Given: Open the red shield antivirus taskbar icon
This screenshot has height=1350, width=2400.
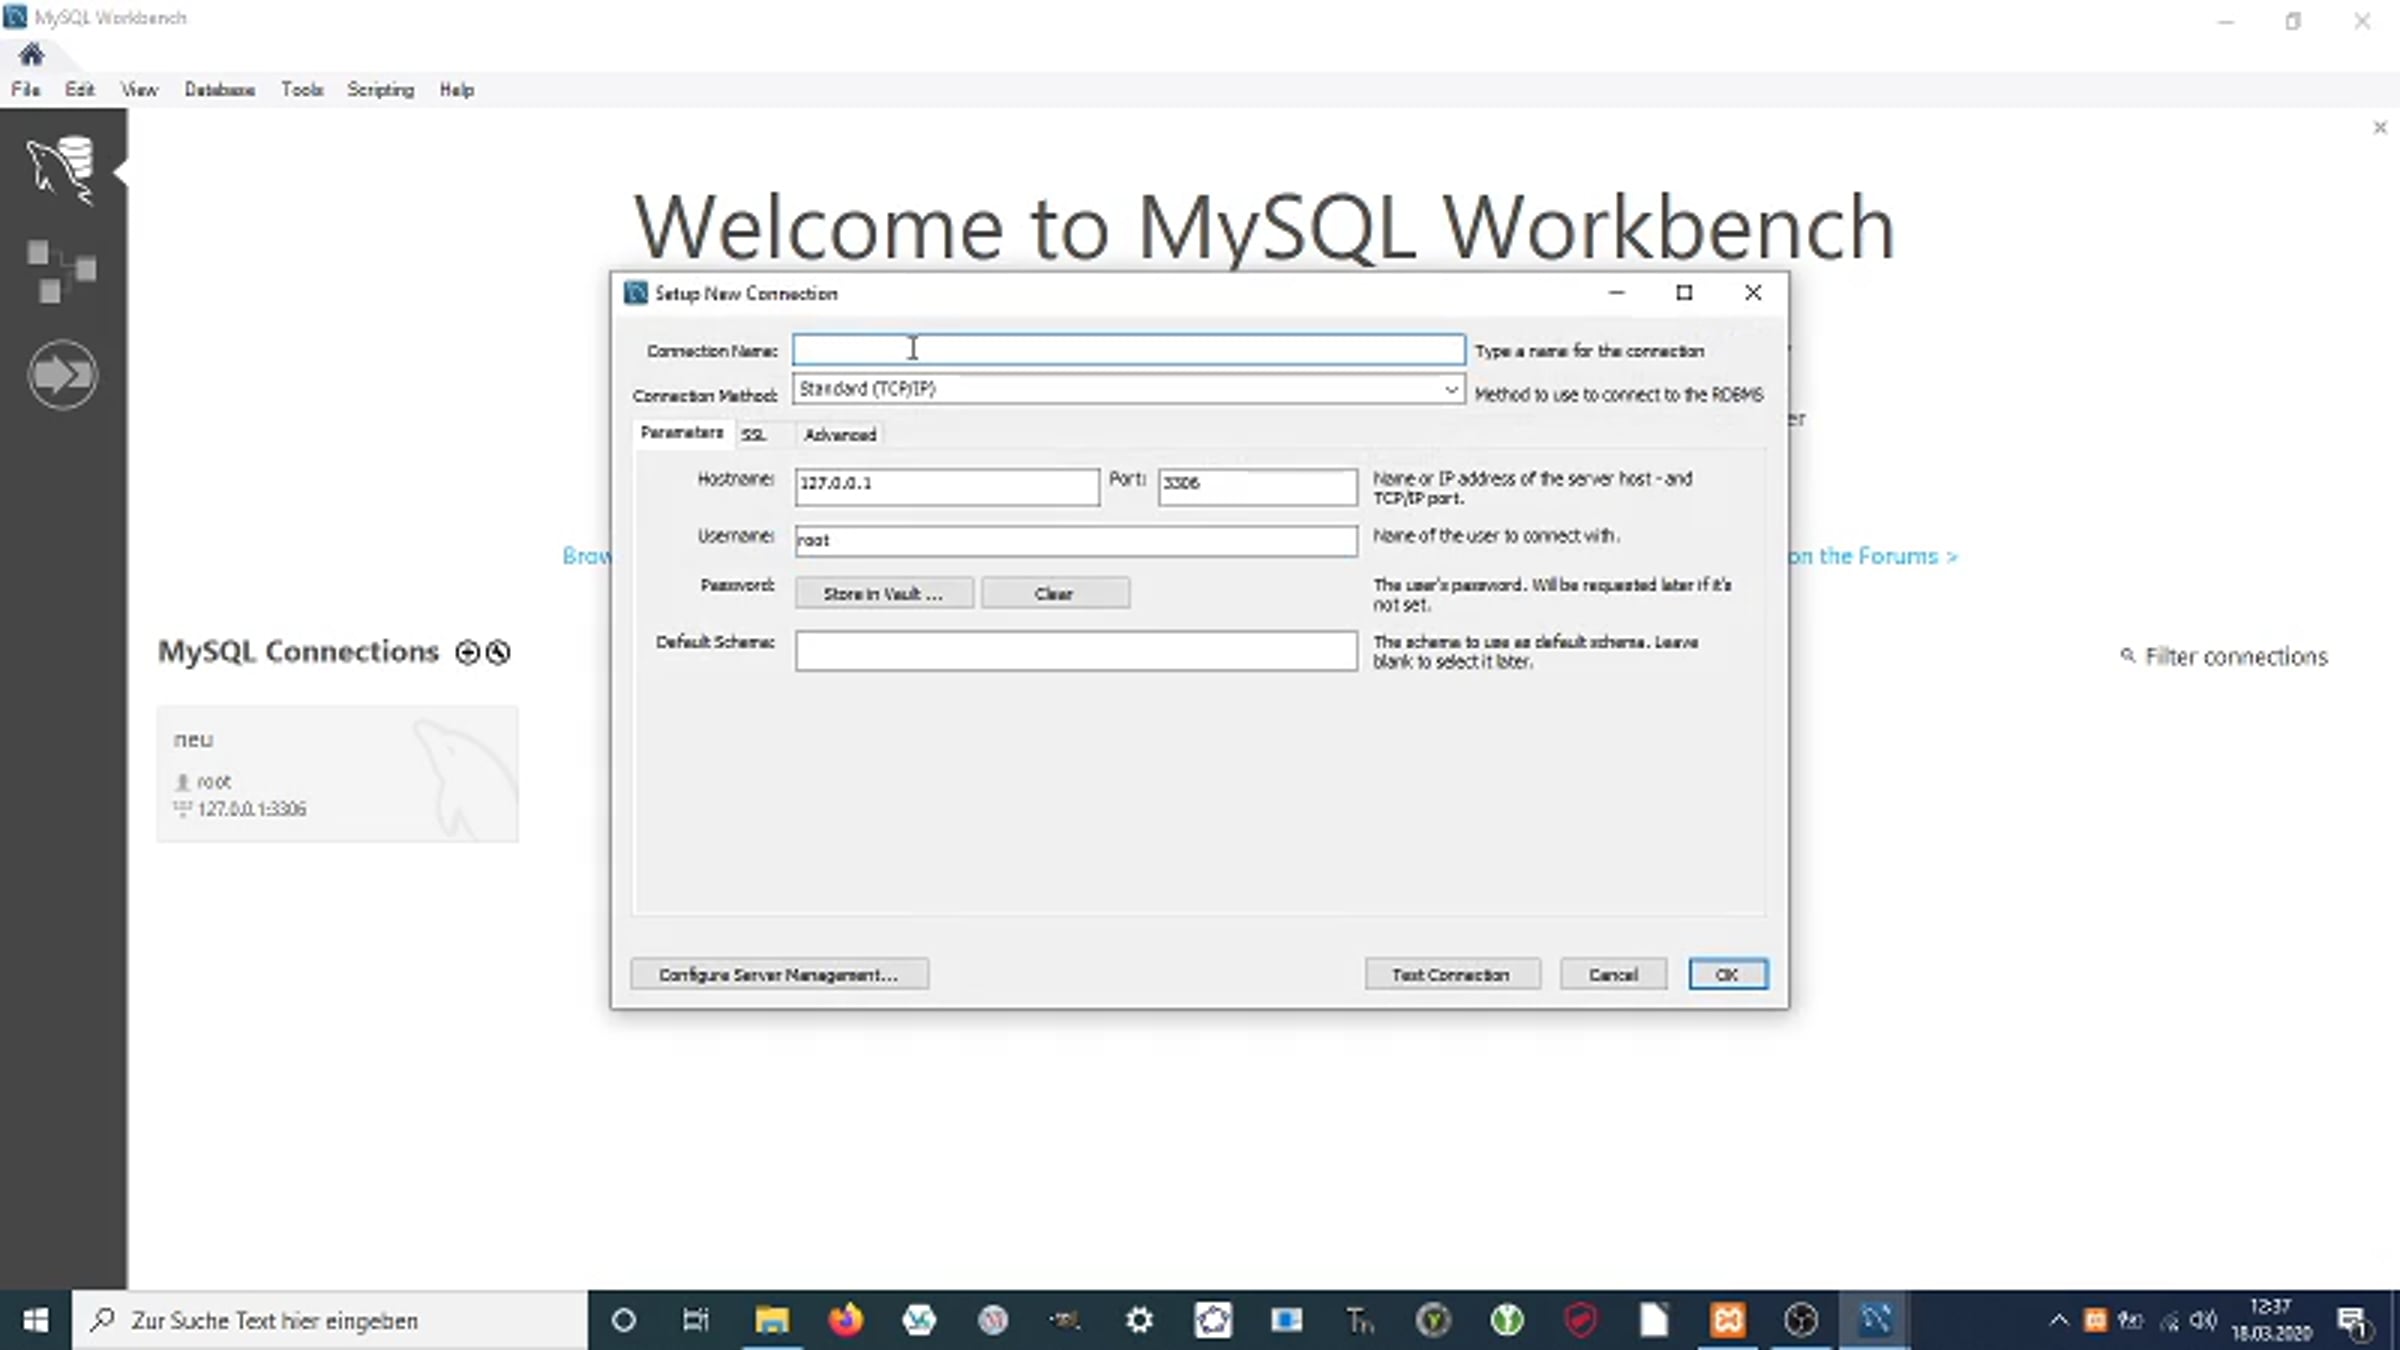Looking at the screenshot, I should pos(1581,1320).
